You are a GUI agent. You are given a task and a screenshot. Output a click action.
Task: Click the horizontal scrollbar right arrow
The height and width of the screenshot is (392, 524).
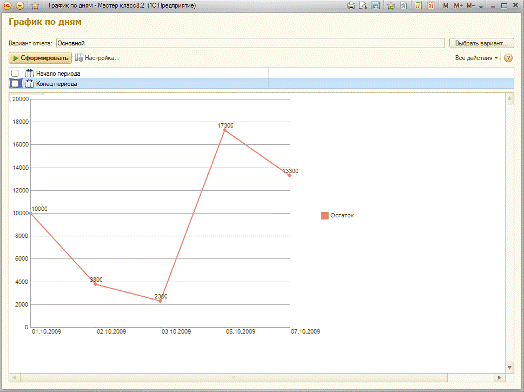pos(500,378)
